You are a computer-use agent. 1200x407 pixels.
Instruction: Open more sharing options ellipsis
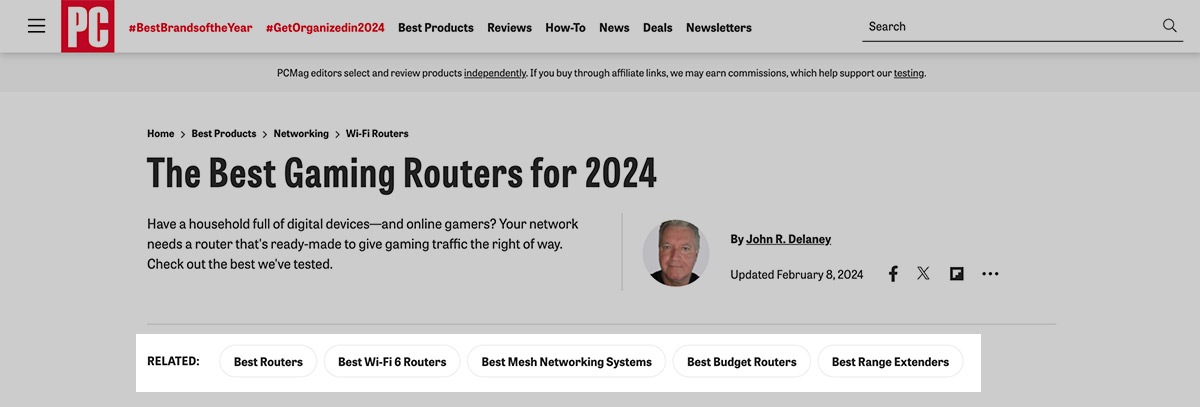click(990, 274)
